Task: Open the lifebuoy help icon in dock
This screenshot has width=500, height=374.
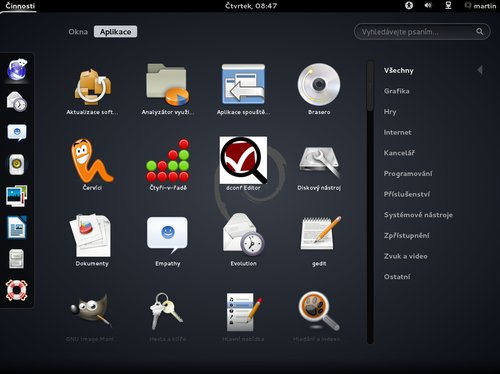Action: pos(16,290)
